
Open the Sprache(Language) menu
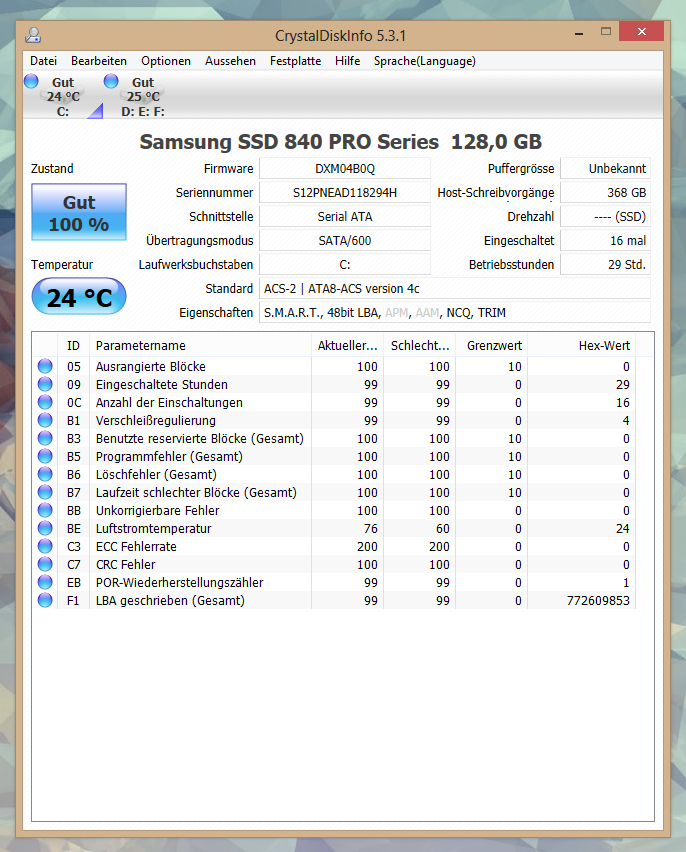coord(425,61)
